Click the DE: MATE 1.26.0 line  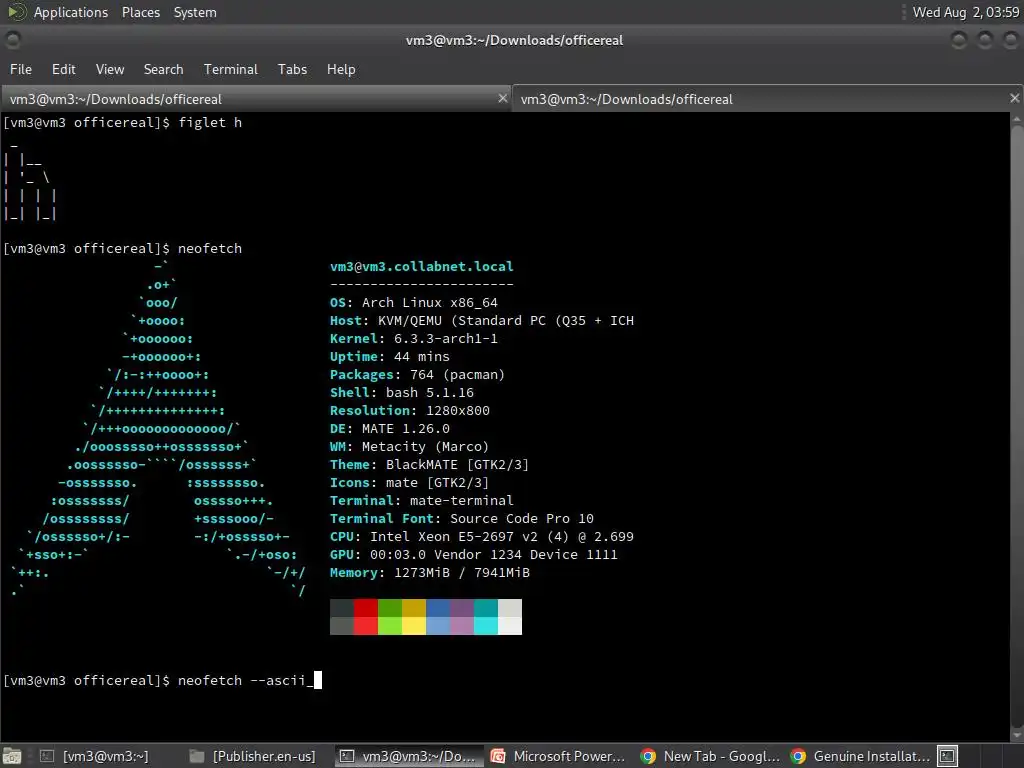(389, 428)
